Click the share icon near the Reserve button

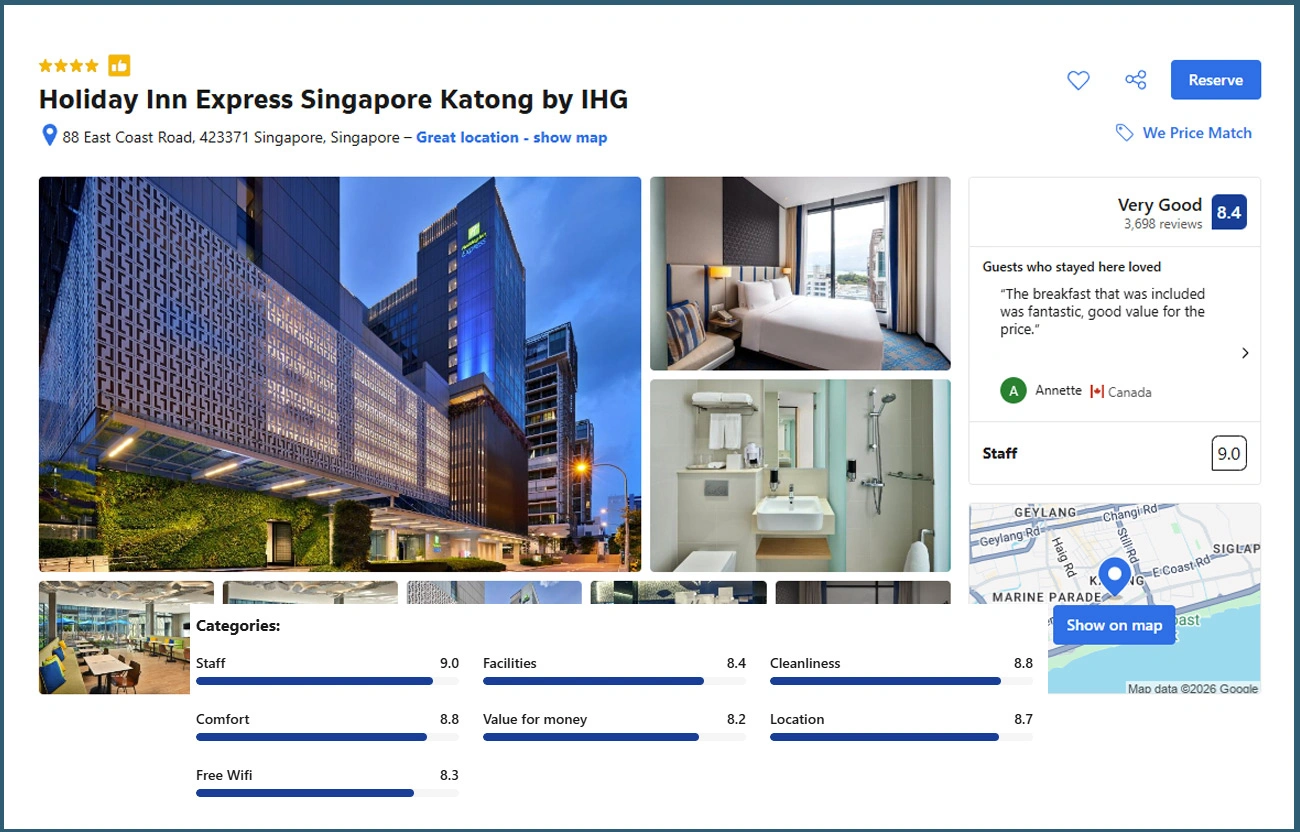point(1135,80)
